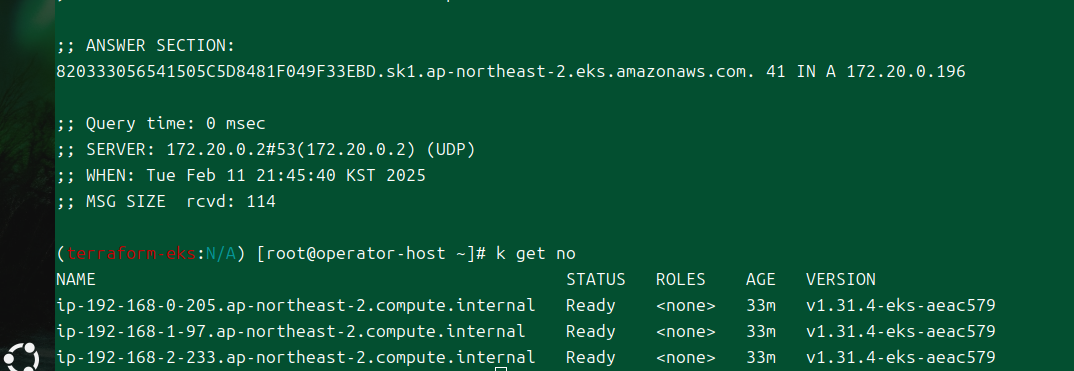
Task: Click the red terraform-eks context text in the prompt
Action: [x=132, y=254]
